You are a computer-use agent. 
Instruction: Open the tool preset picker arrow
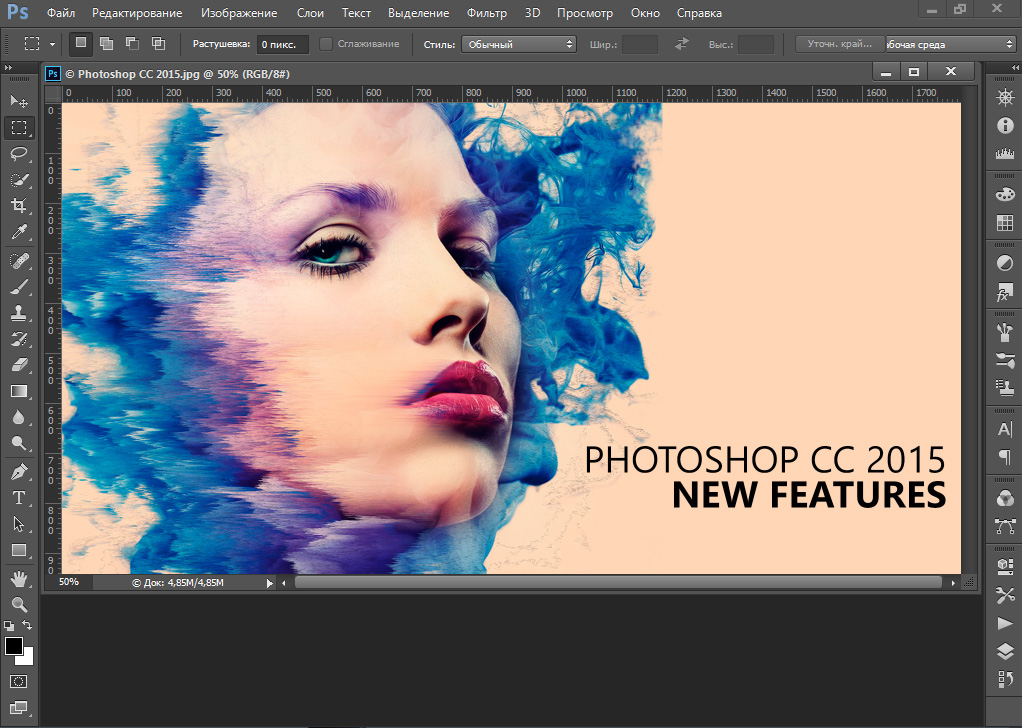52,44
